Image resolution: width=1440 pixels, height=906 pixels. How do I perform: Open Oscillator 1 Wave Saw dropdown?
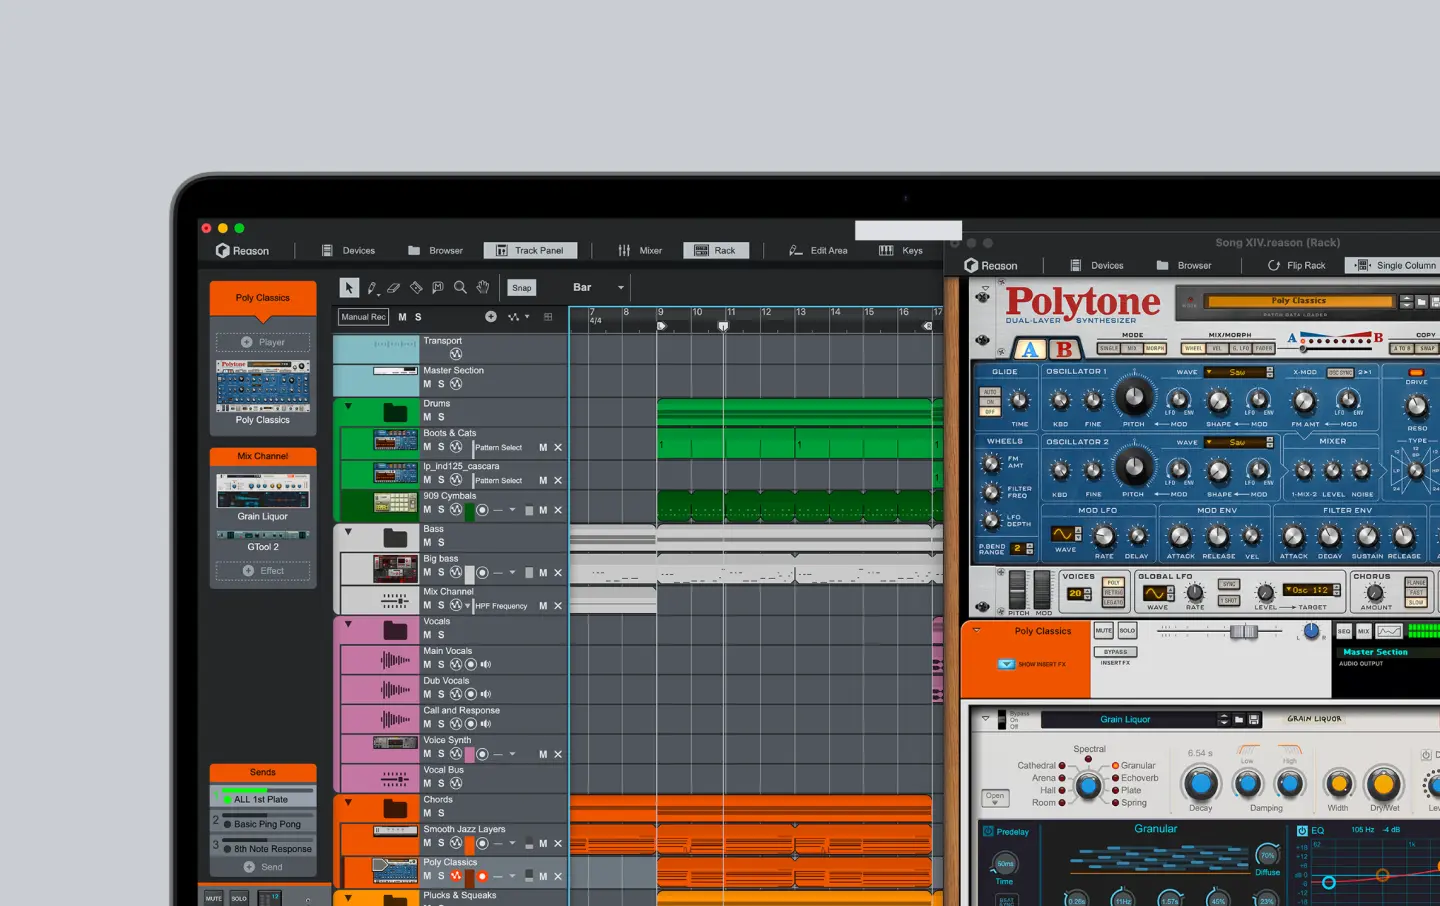click(x=1239, y=373)
